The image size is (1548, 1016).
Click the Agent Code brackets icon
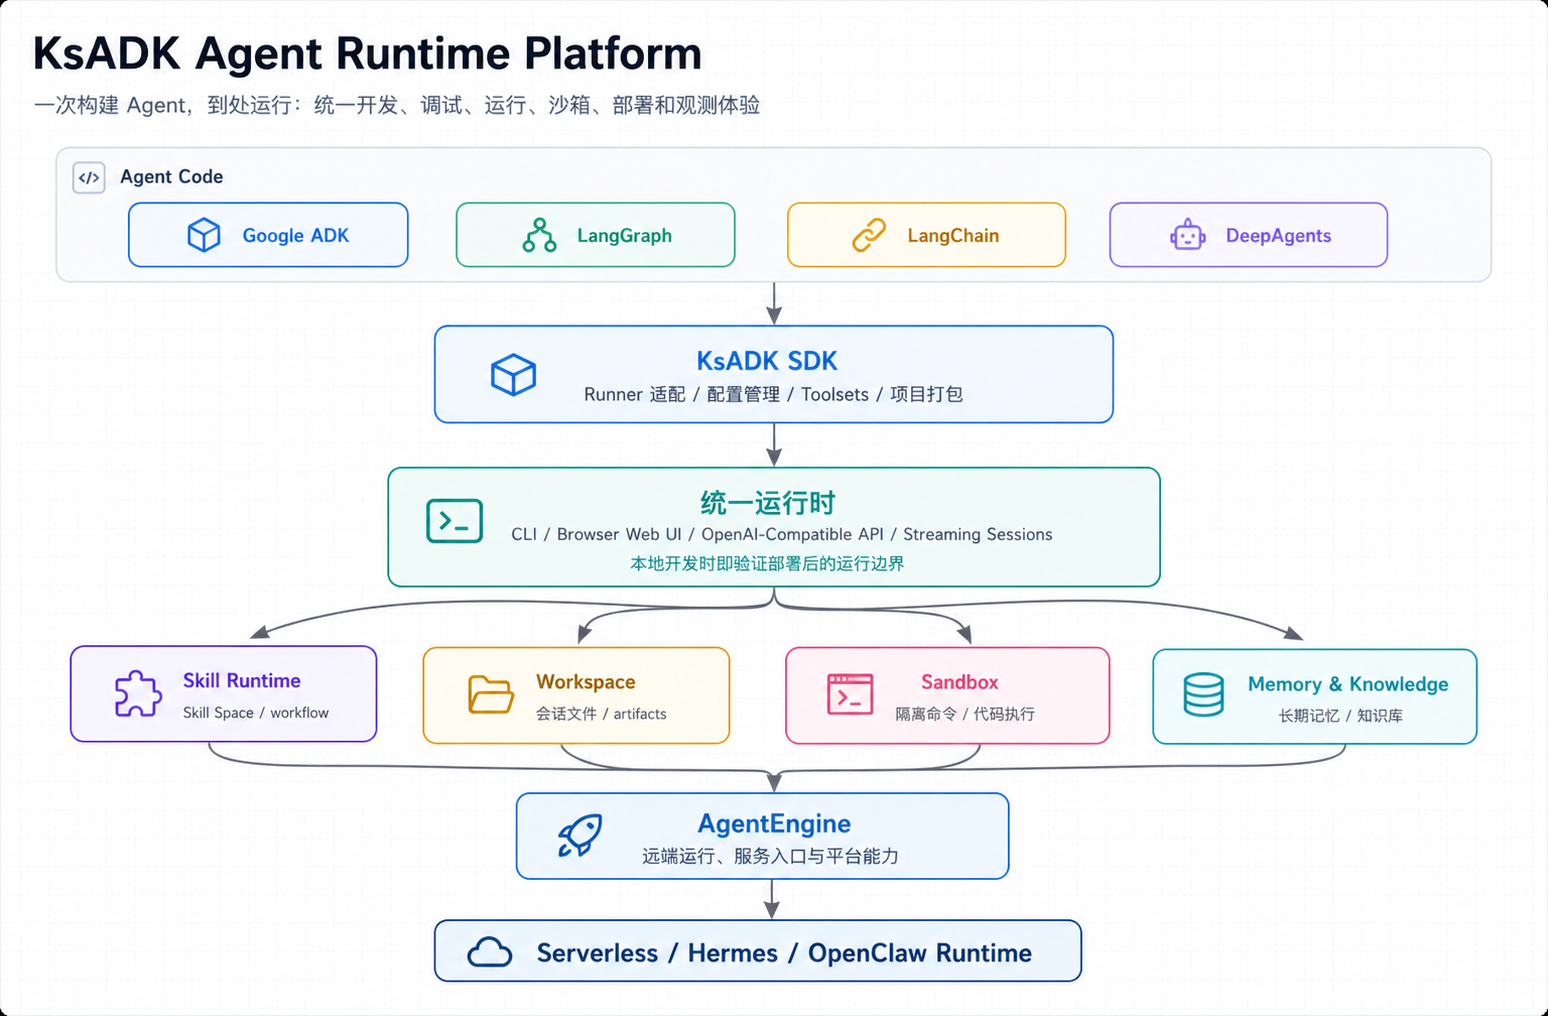pyautogui.click(x=89, y=178)
